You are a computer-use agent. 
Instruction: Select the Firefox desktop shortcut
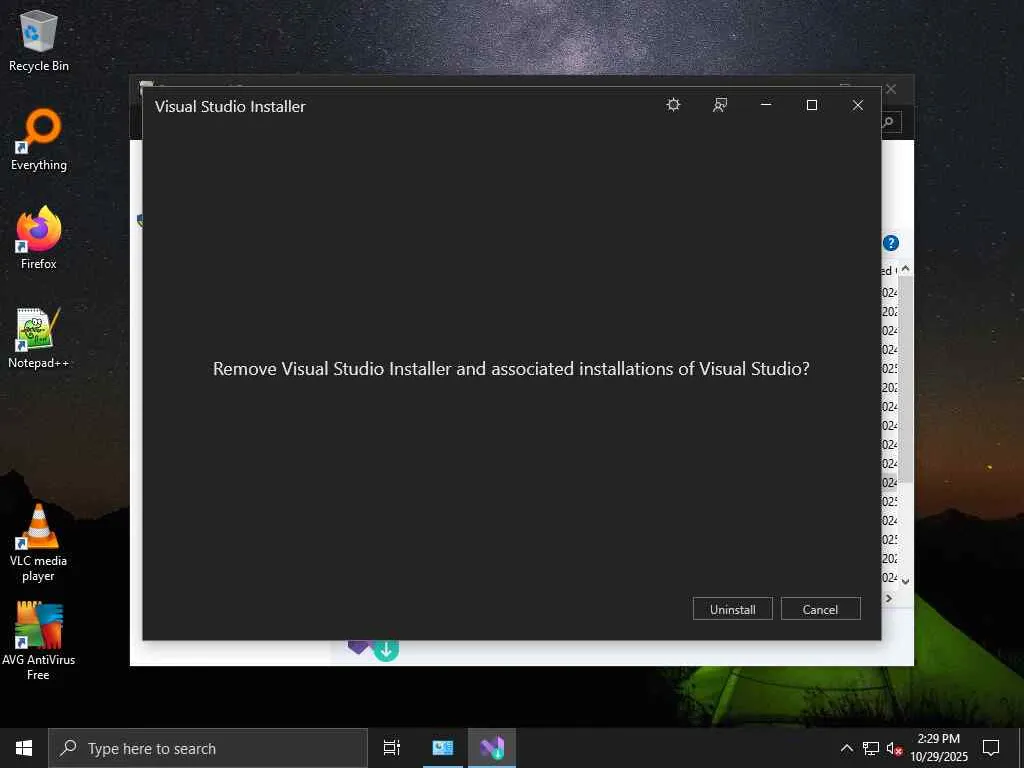pos(39,238)
